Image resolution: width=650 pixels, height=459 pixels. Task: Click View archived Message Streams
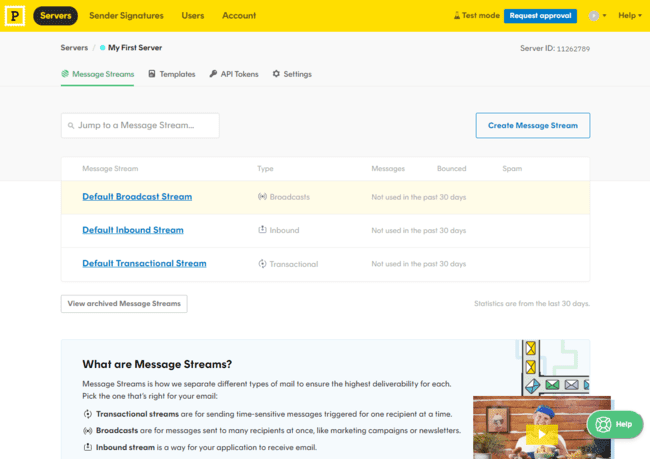pyautogui.click(x=124, y=303)
